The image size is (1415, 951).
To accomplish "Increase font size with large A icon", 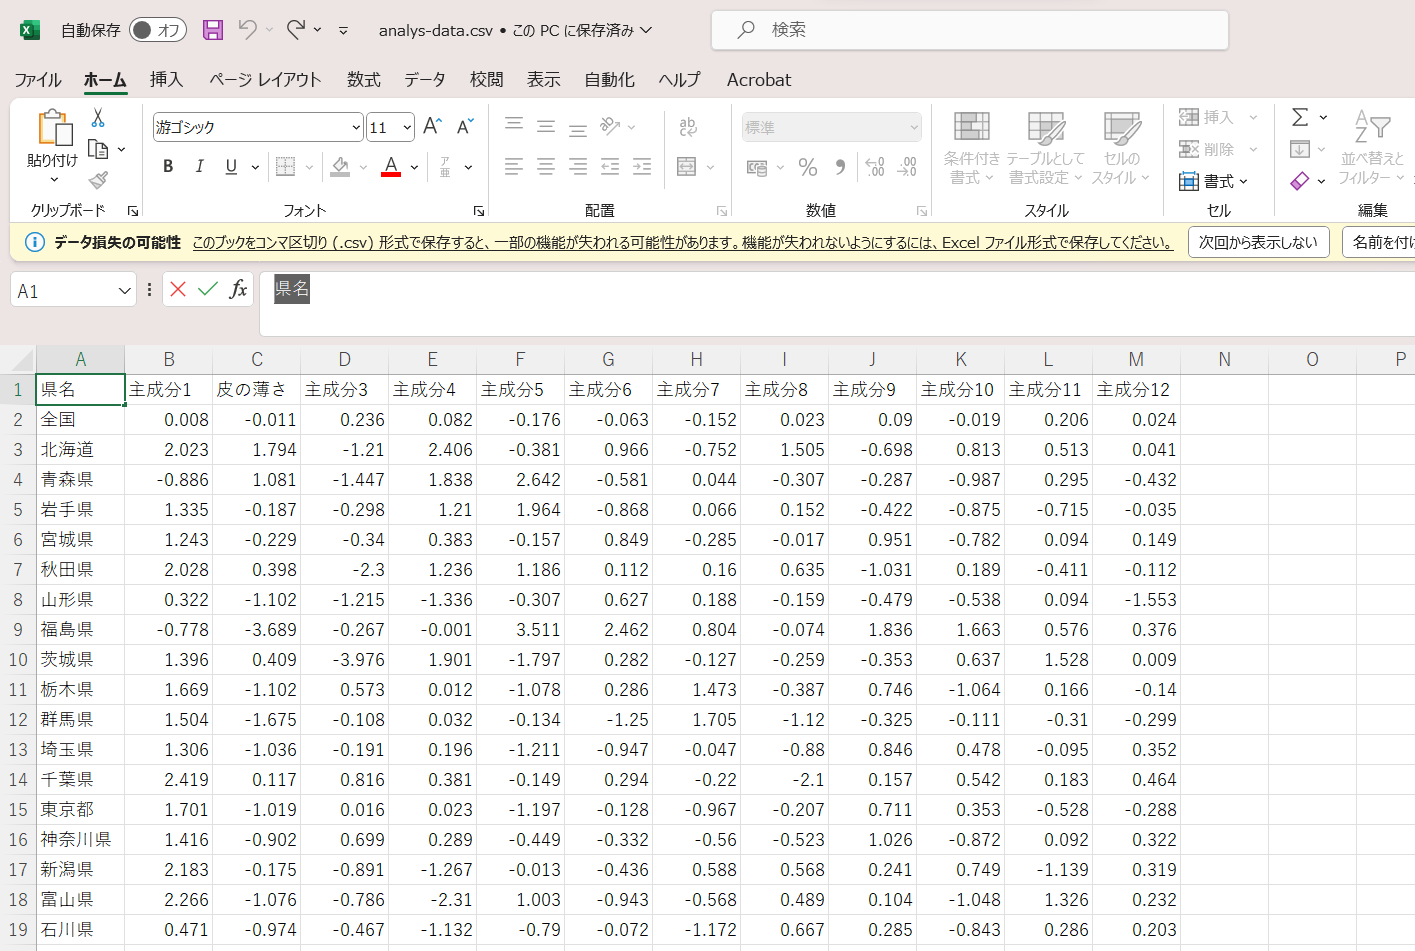I will [x=432, y=126].
